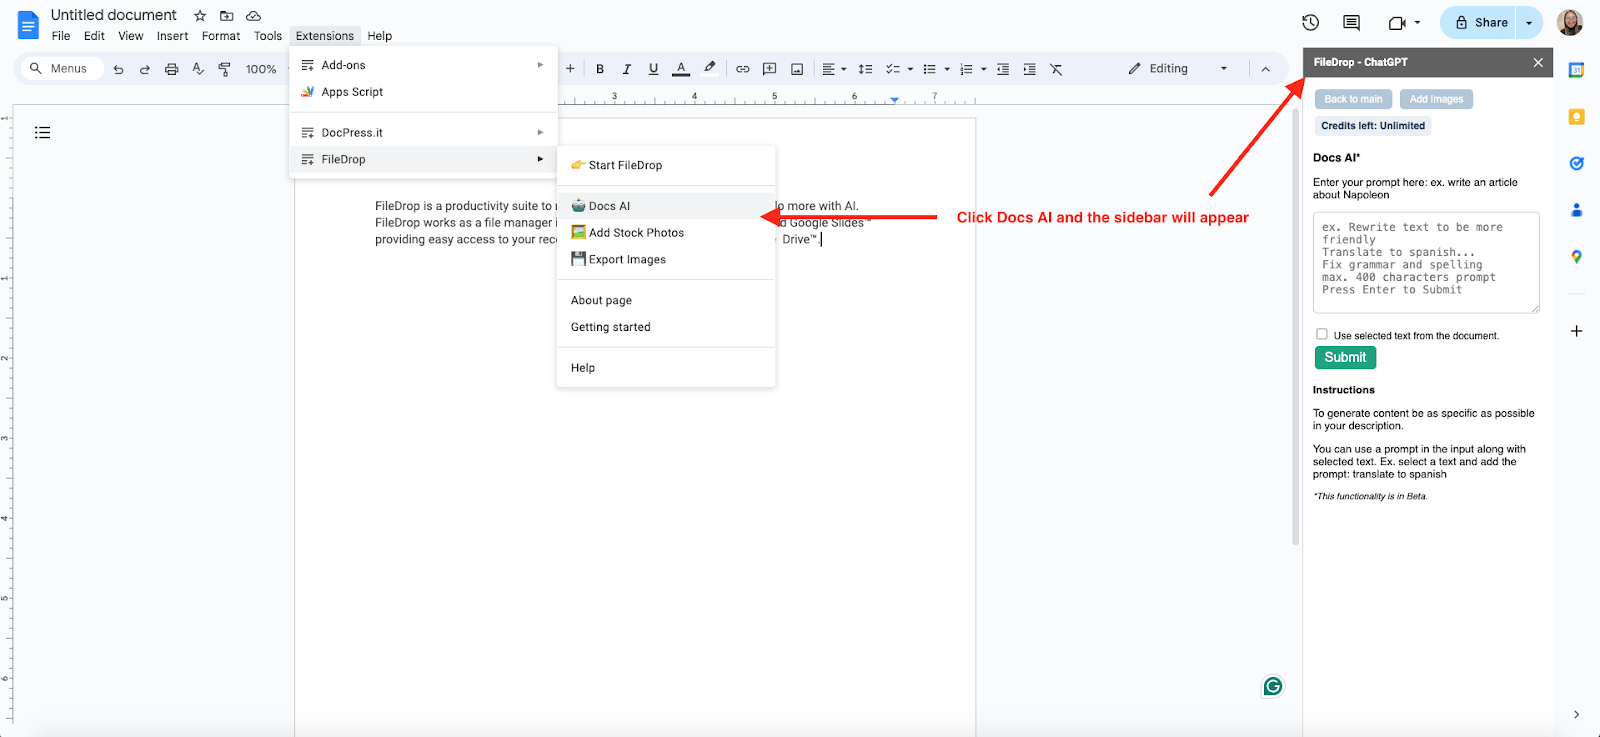Clear formatting with the toolbar icon
This screenshot has width=1600, height=737.
(1056, 69)
